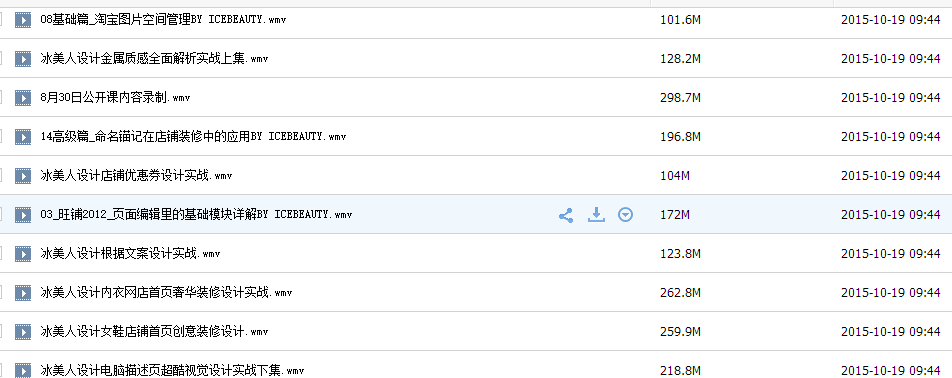This screenshot has height=378, width=952.
Task: Select the 259.9M 冰美人设计女鞋店铺 file row
Action: coord(476,332)
